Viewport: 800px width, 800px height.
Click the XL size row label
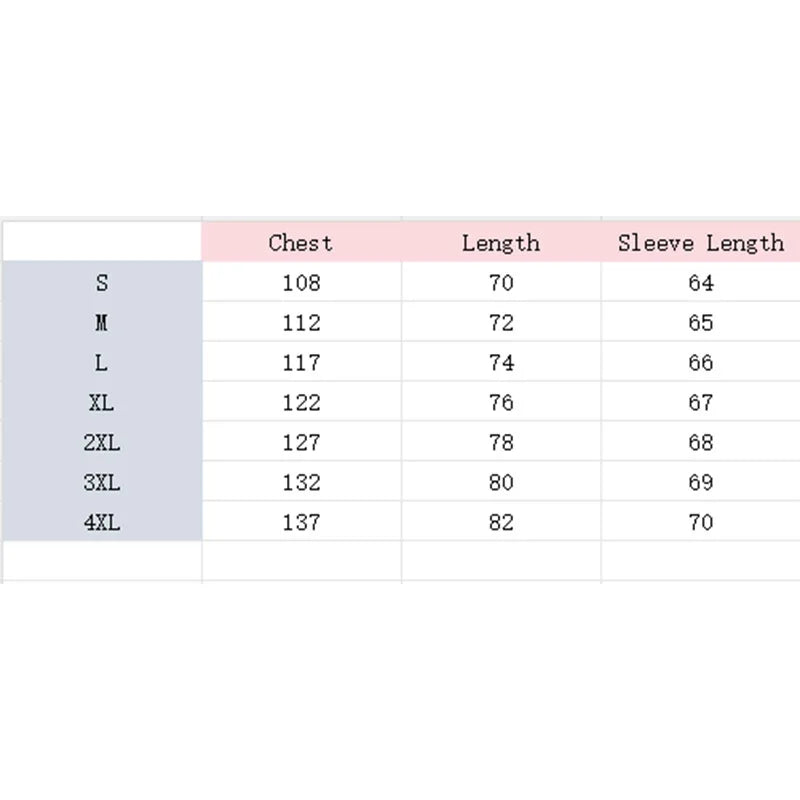[102, 403]
